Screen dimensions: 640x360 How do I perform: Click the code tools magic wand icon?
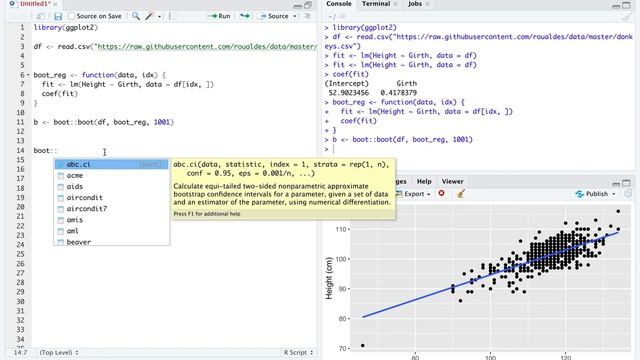(x=149, y=16)
